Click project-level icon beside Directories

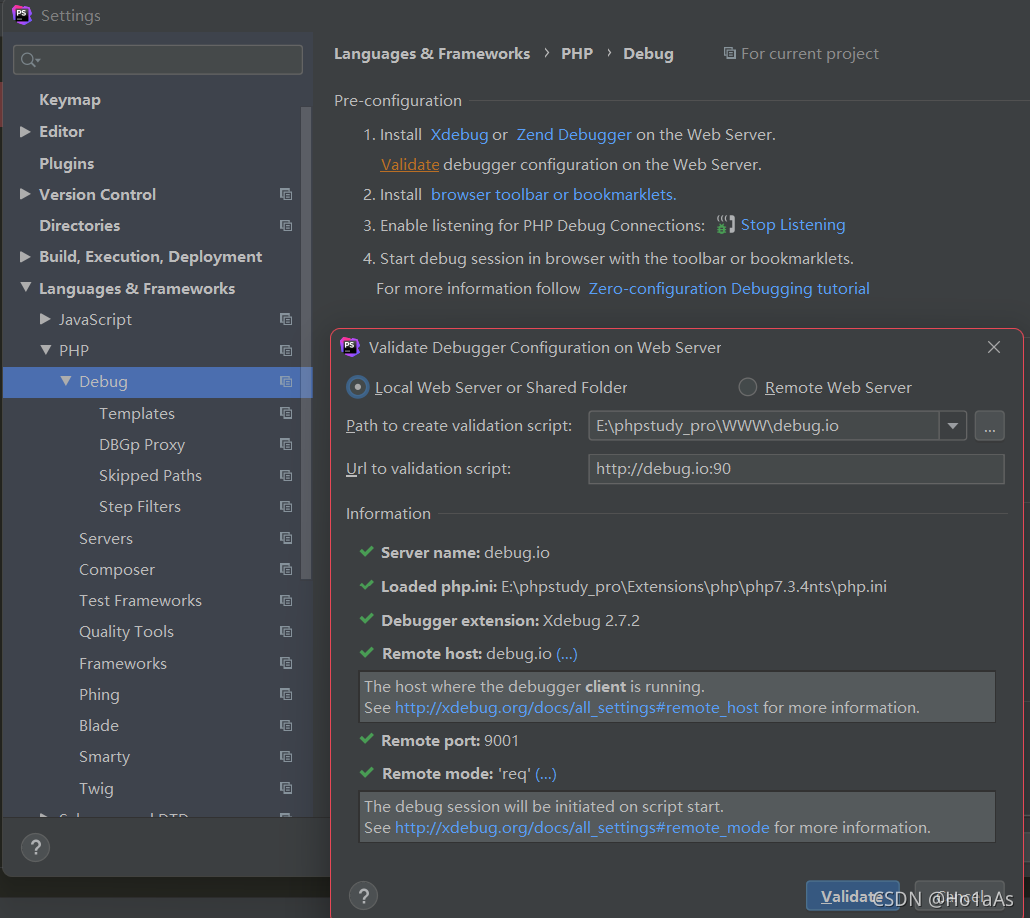point(286,225)
